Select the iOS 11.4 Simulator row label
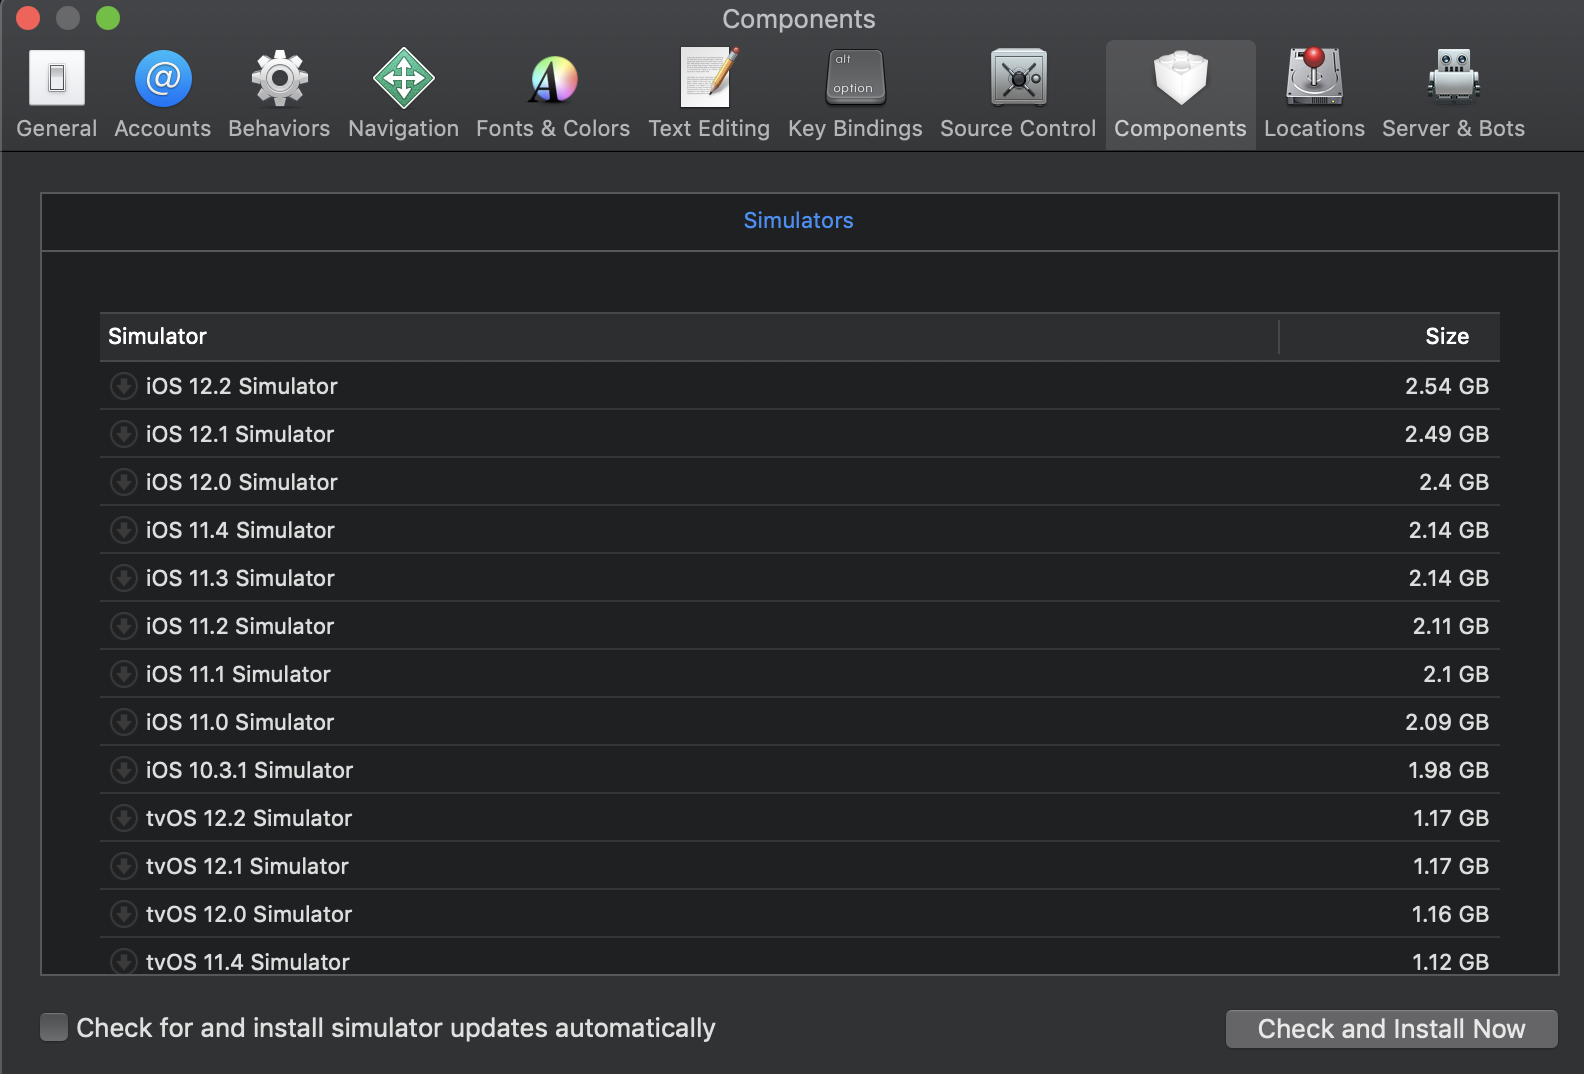Viewport: 1584px width, 1074px height. (x=240, y=530)
